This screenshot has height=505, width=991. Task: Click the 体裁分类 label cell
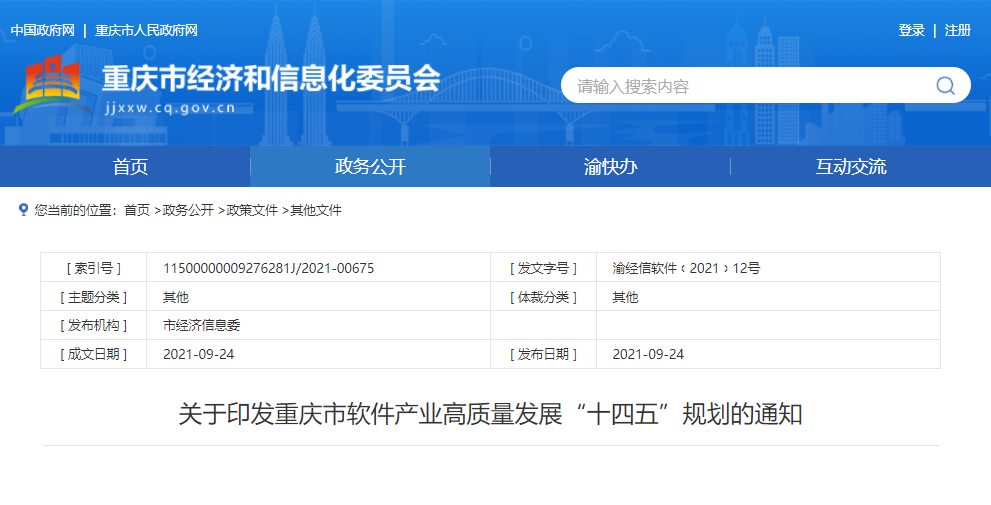point(544,297)
